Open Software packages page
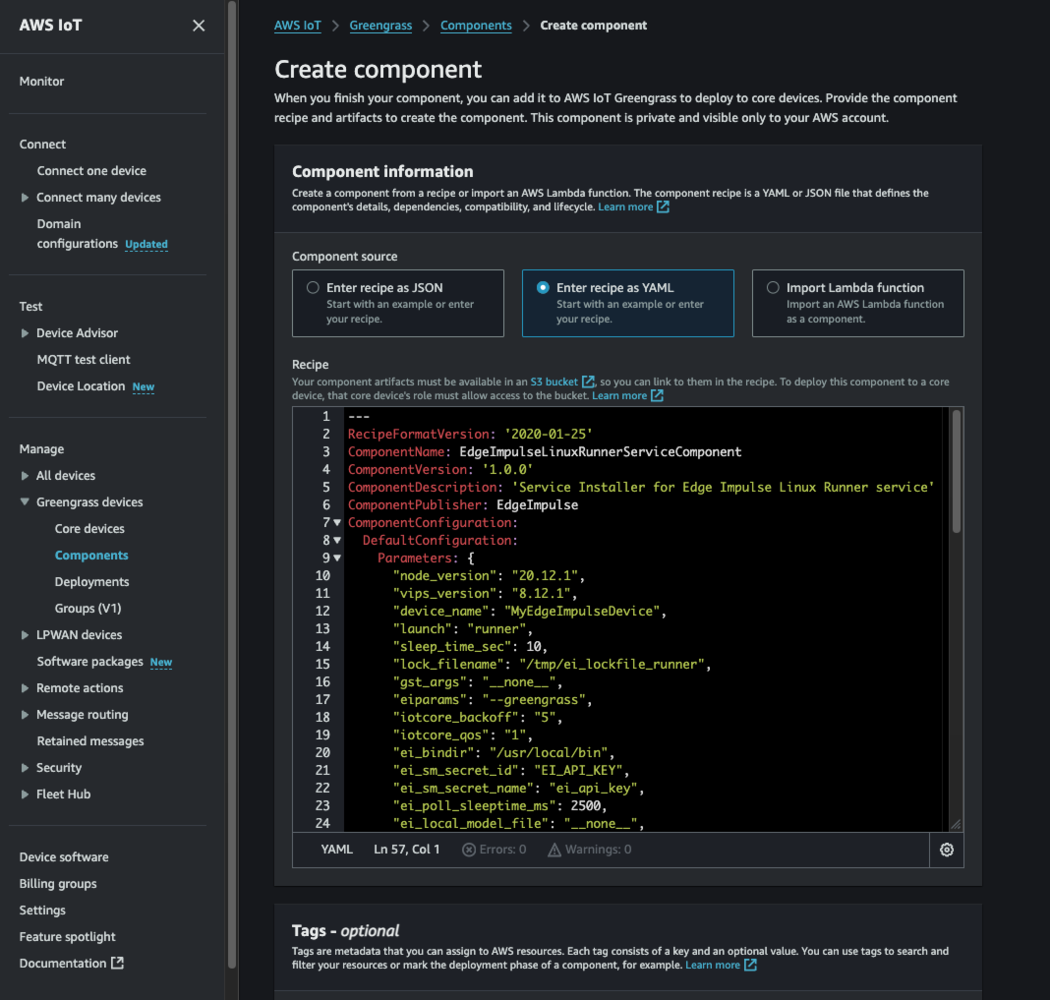 (90, 662)
